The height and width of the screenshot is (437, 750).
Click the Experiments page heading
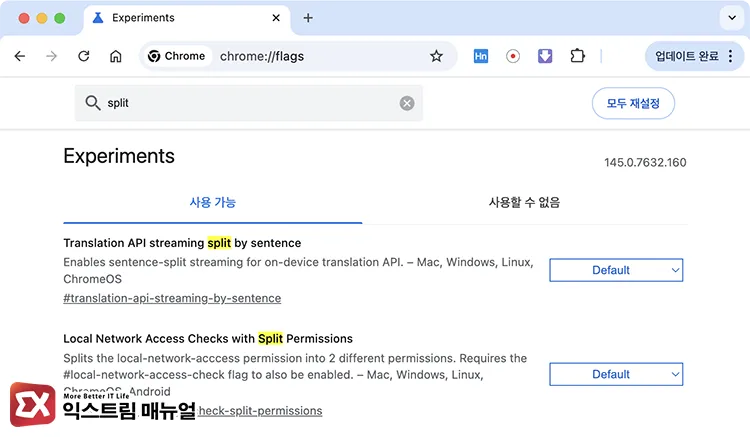pyautogui.click(x=119, y=156)
